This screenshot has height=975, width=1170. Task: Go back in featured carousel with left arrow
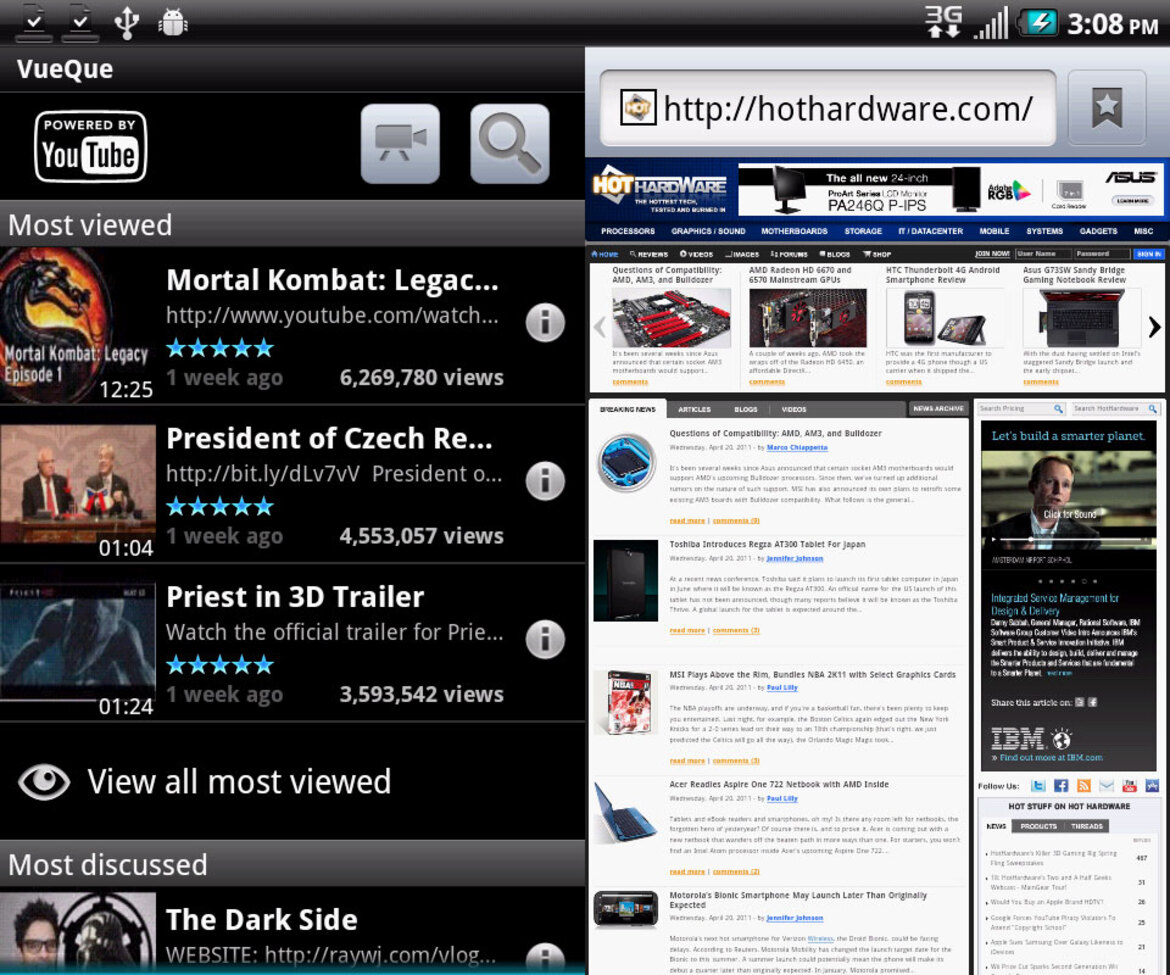[599, 326]
